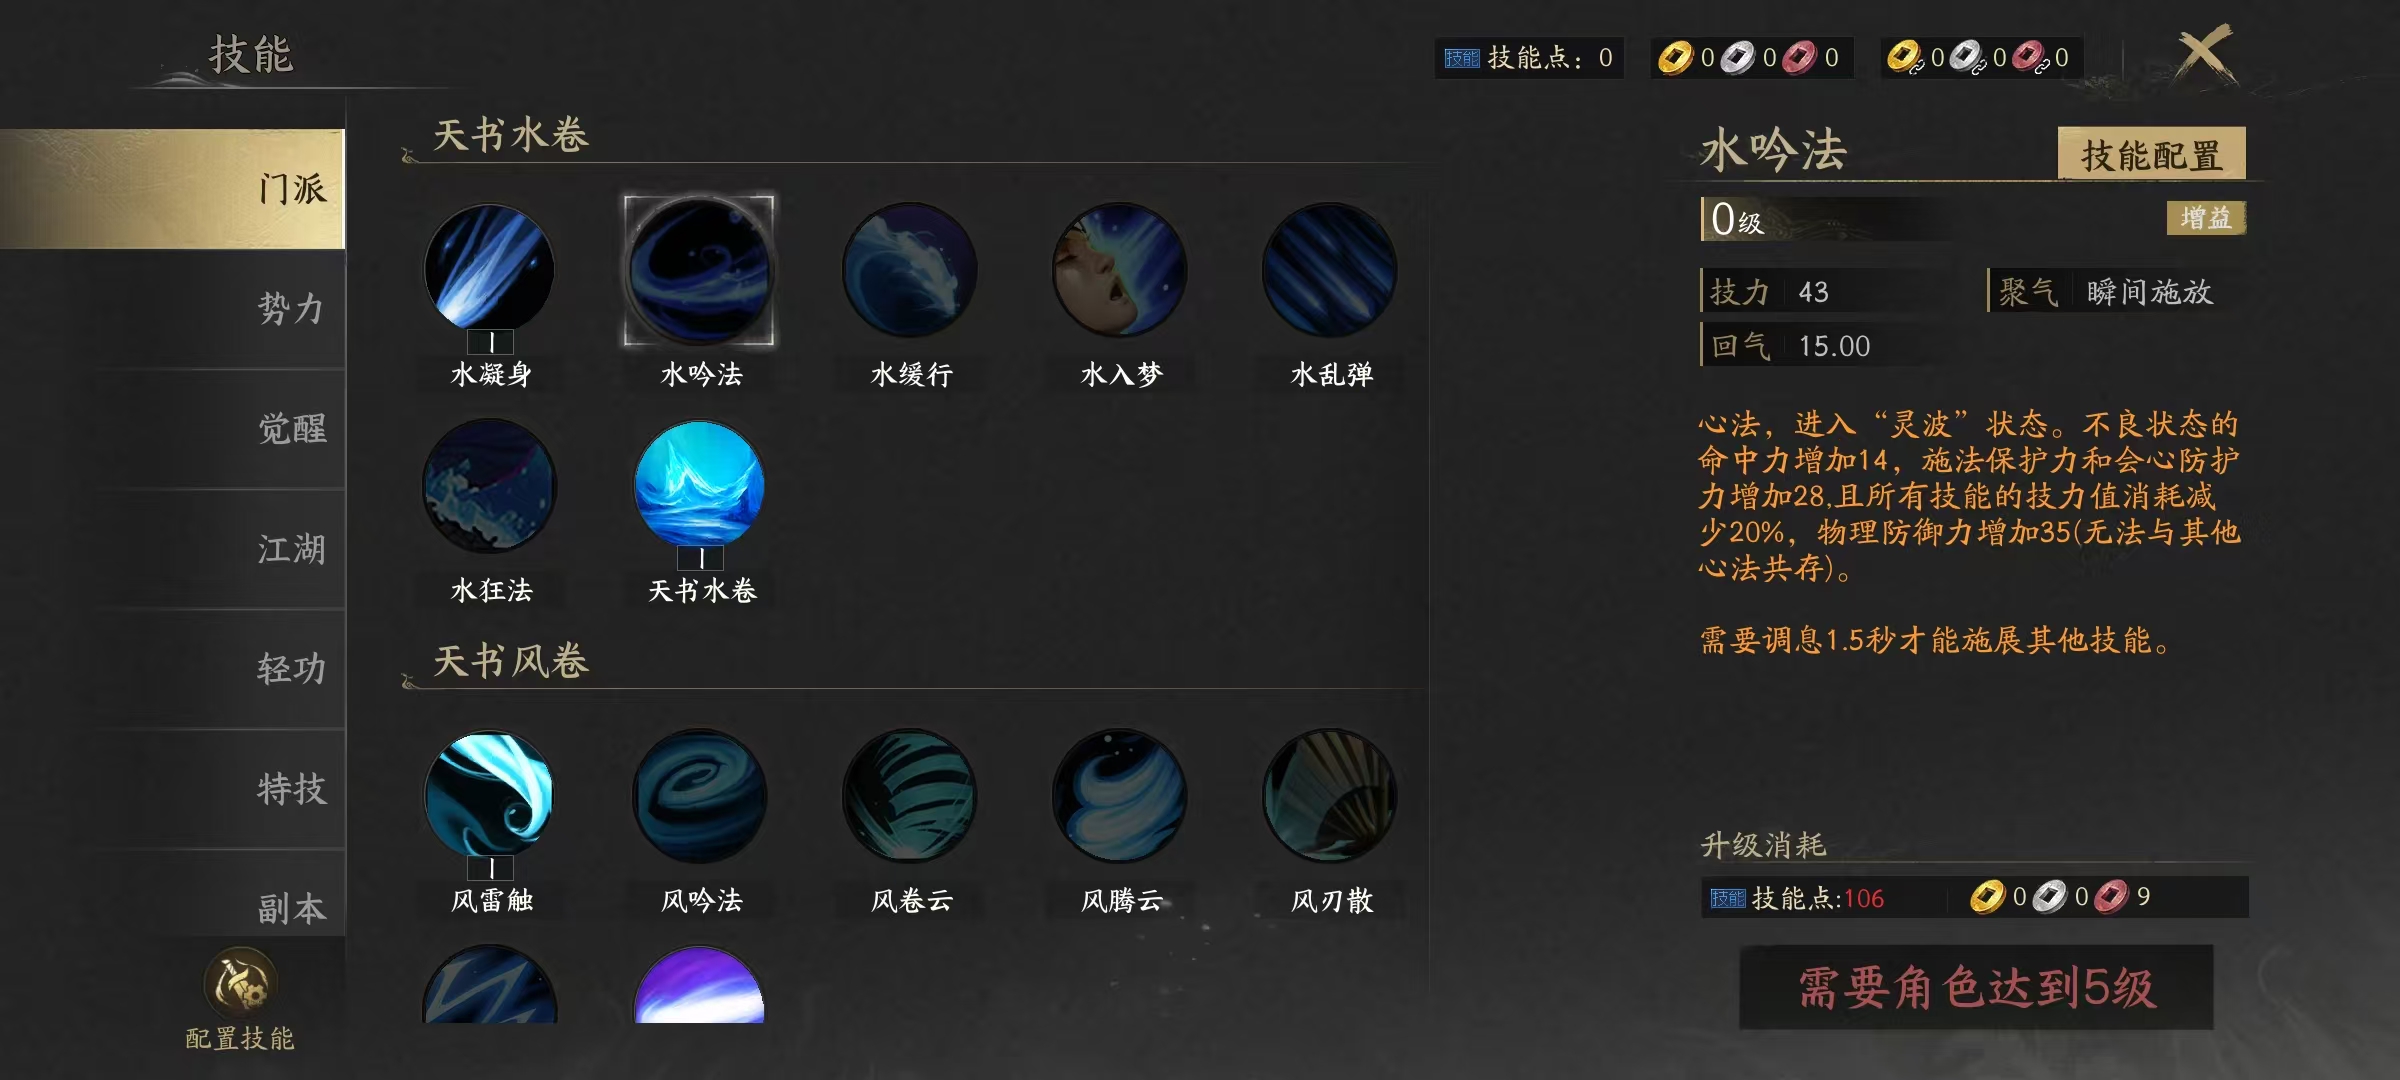The height and width of the screenshot is (1080, 2400).
Task: Choose the 风吟法 skill icon
Action: 700,796
